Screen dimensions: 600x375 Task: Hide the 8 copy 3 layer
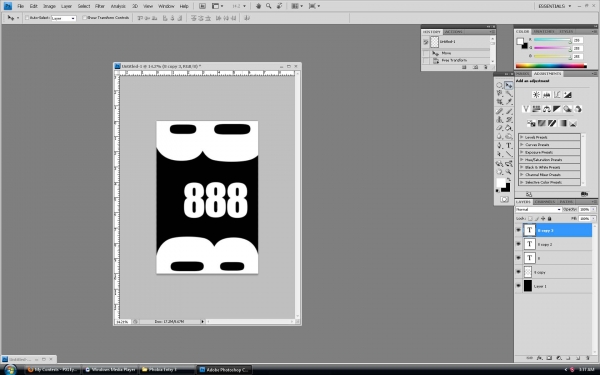[518, 230]
